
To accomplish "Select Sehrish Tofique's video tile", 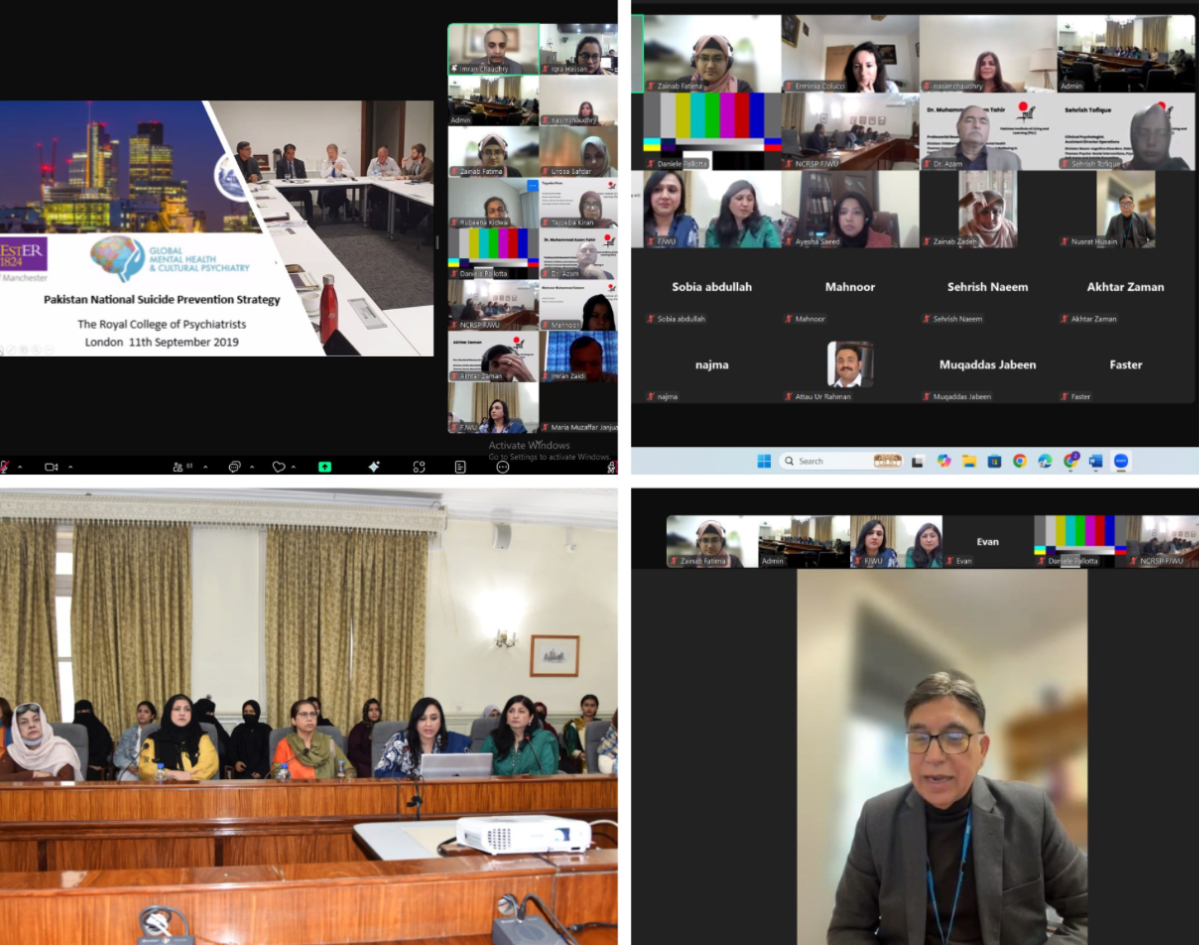I will coord(1126,132).
